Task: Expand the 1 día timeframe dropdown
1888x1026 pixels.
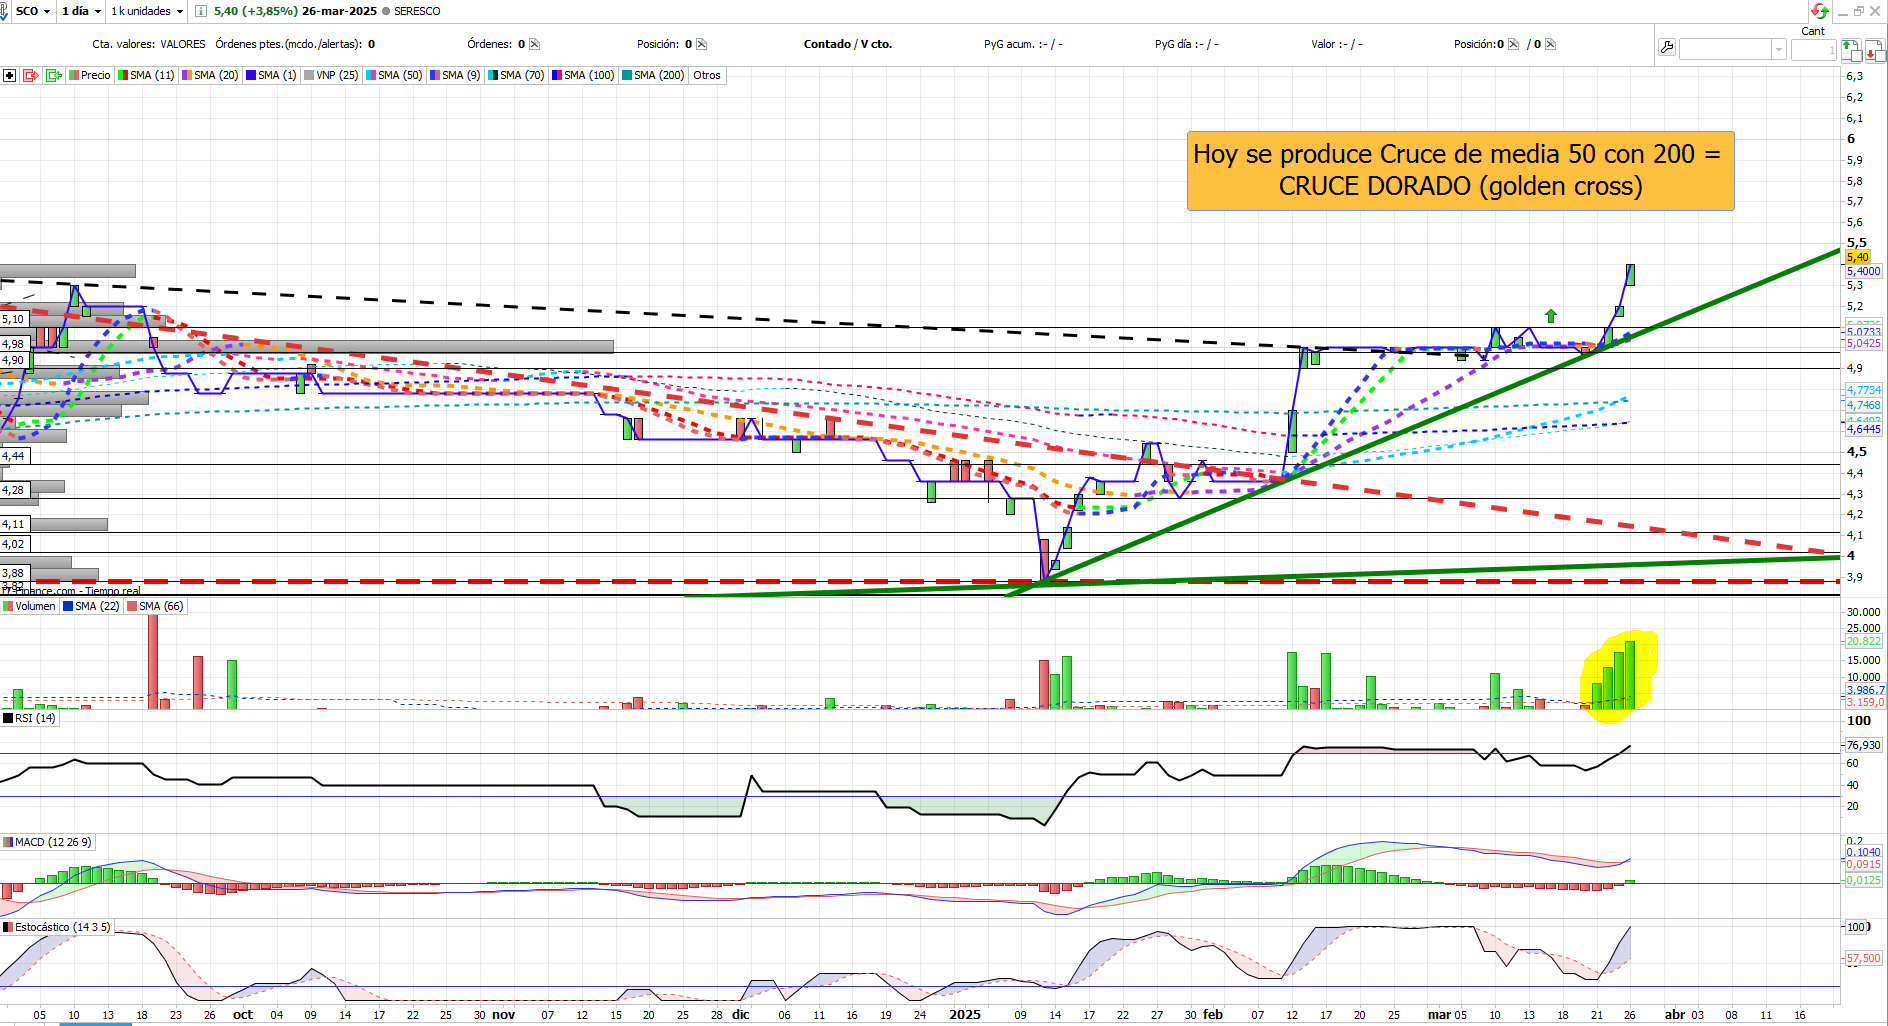Action: (81, 11)
